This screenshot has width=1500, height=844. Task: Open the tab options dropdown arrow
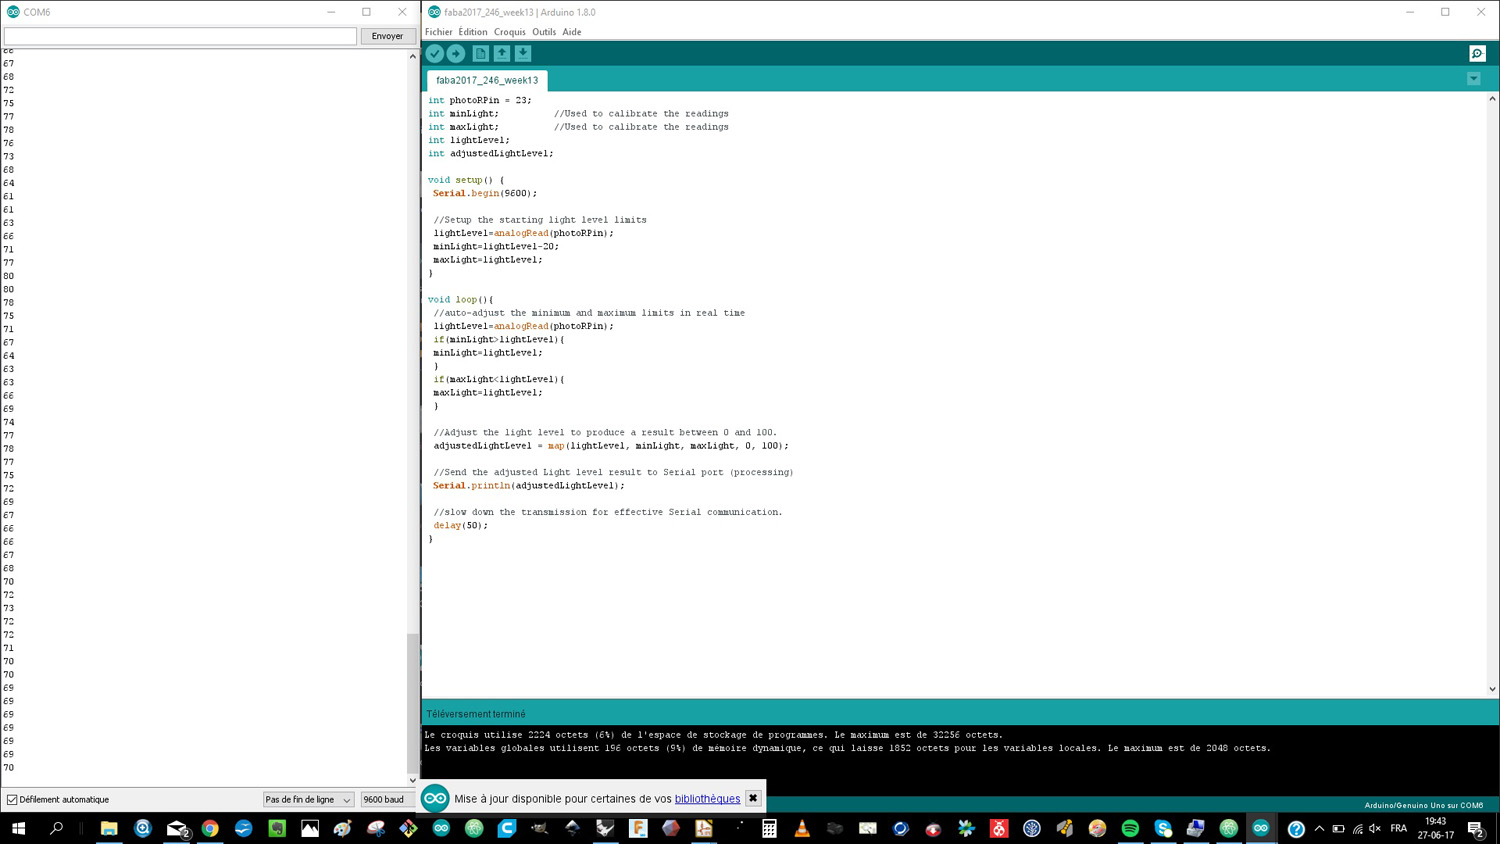click(x=1474, y=79)
